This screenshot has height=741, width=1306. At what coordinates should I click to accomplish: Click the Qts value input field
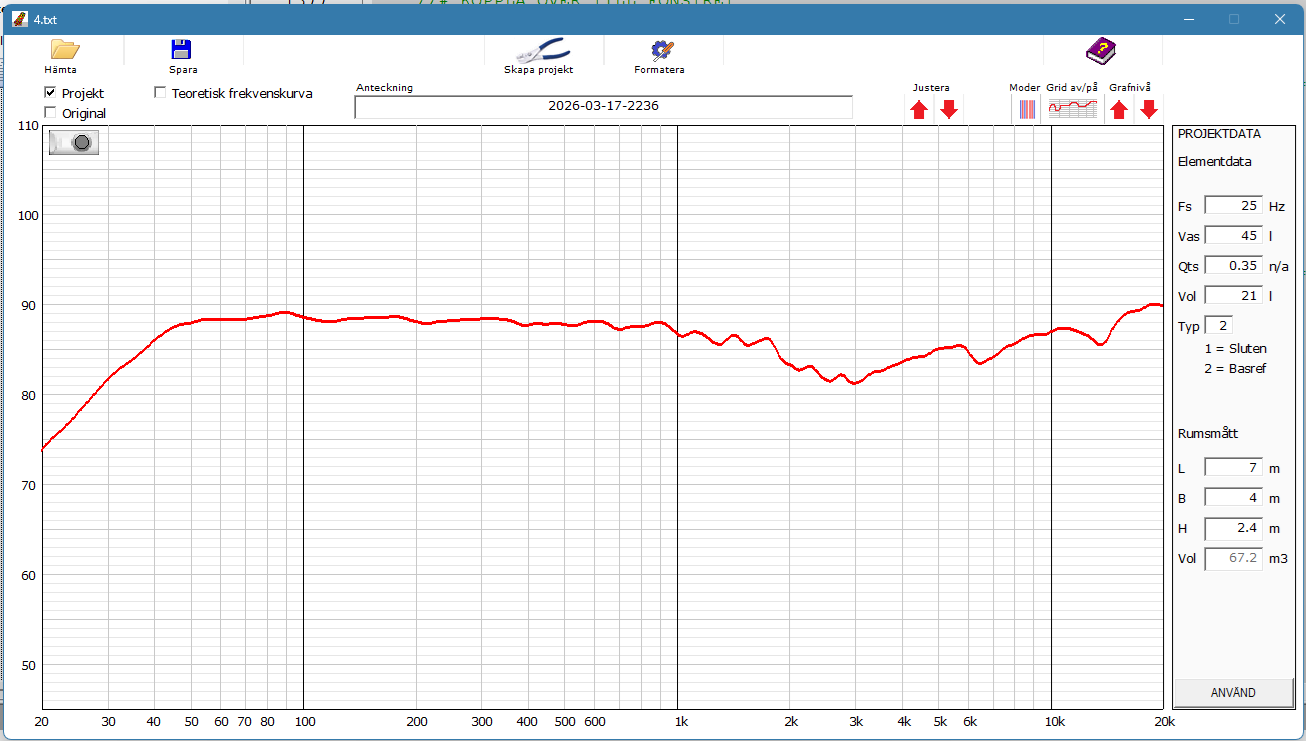(1233, 266)
